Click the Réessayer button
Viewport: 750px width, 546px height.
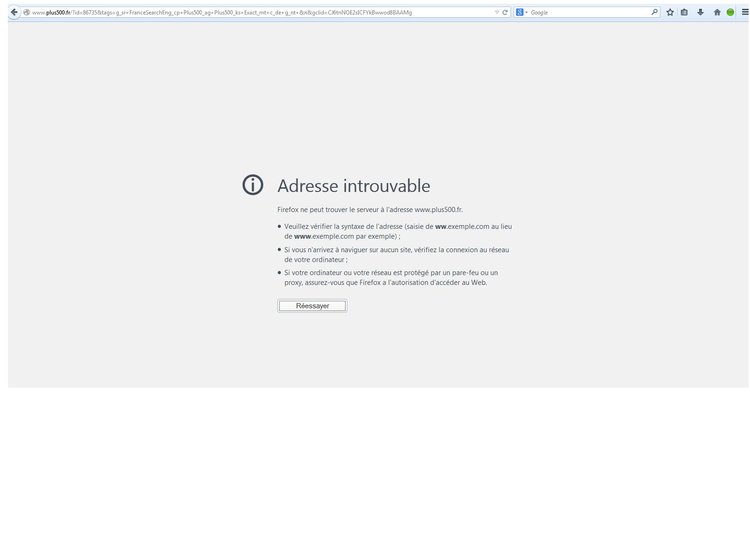(312, 306)
